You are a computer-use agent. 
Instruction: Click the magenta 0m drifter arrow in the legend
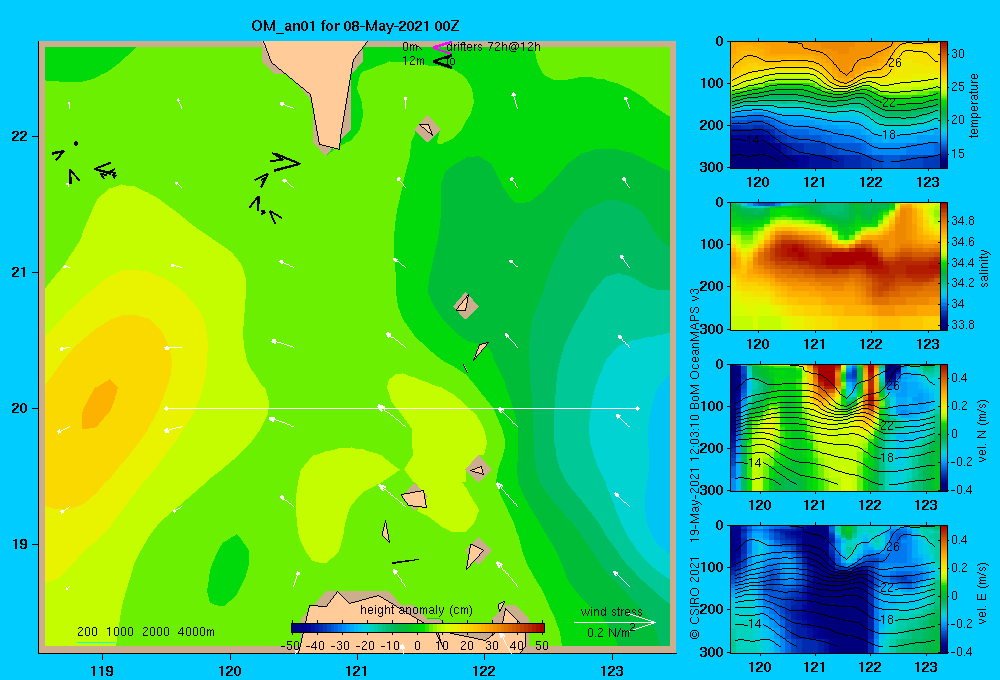pyautogui.click(x=442, y=47)
